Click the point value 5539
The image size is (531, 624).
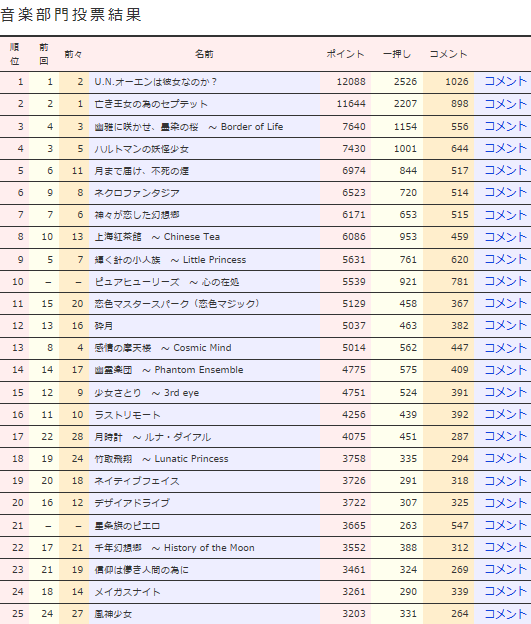point(354,282)
